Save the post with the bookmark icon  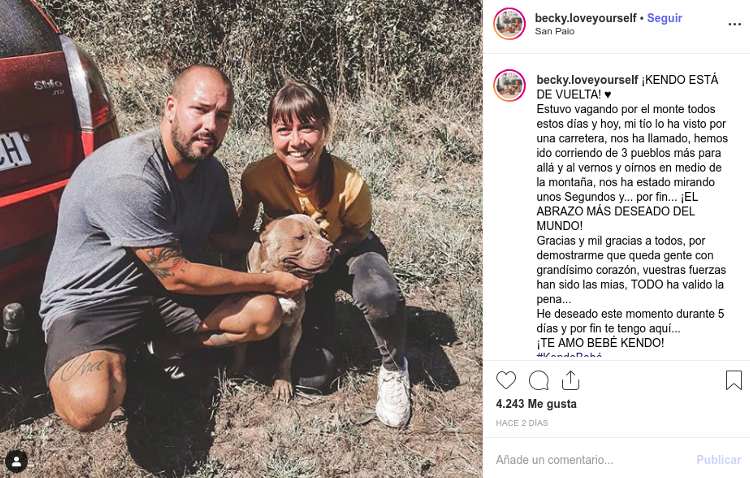pyautogui.click(x=733, y=380)
